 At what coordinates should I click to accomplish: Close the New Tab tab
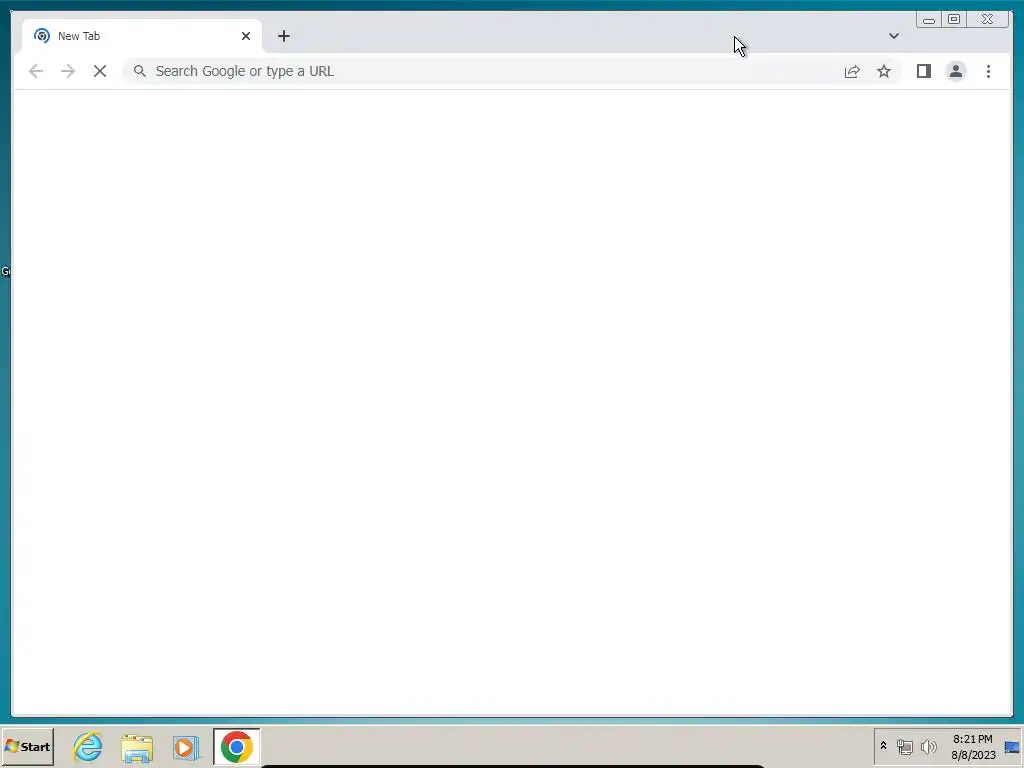point(246,36)
